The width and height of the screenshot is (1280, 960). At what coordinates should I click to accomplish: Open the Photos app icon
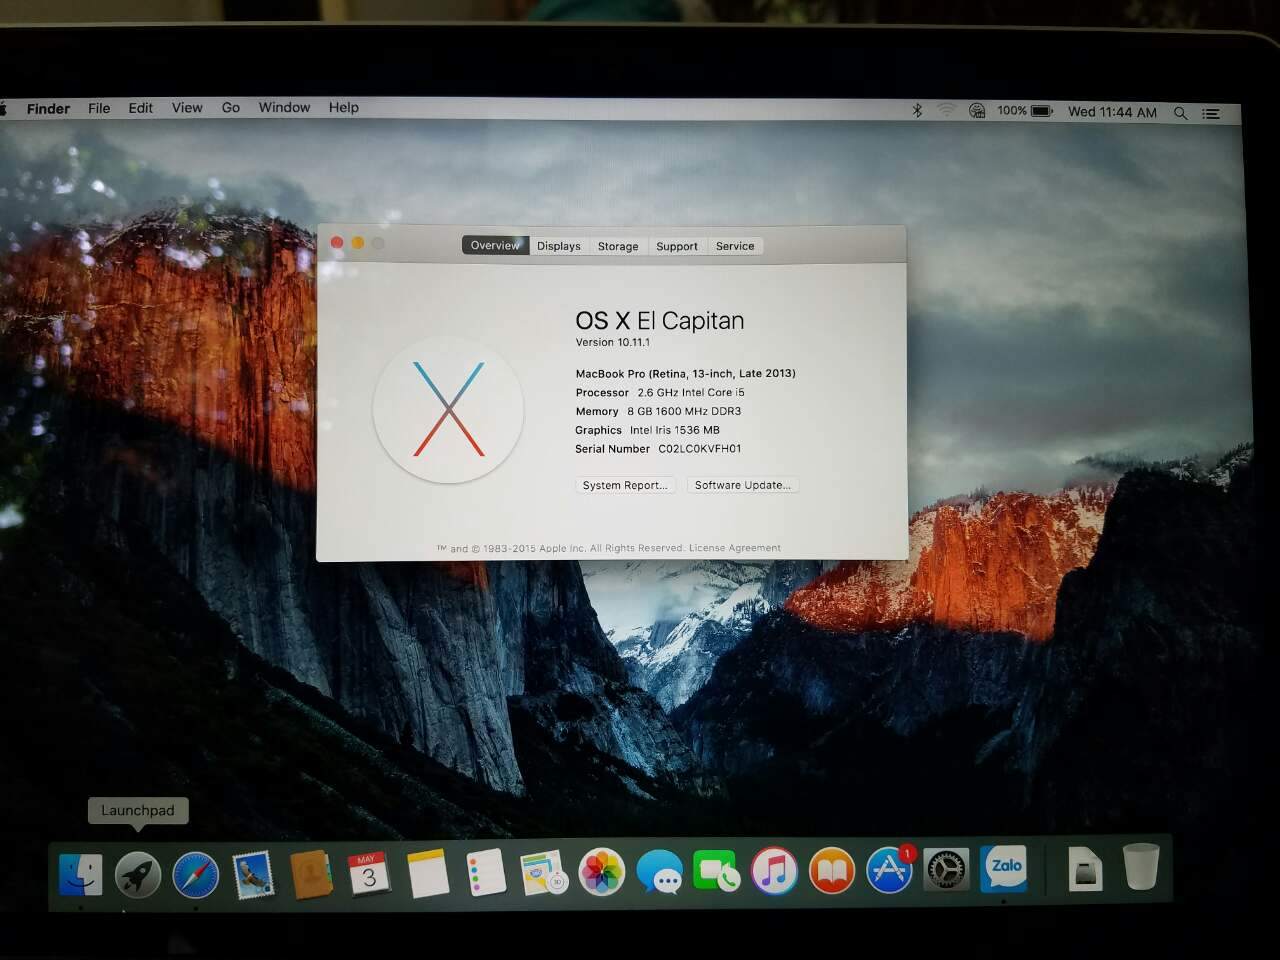click(x=602, y=872)
